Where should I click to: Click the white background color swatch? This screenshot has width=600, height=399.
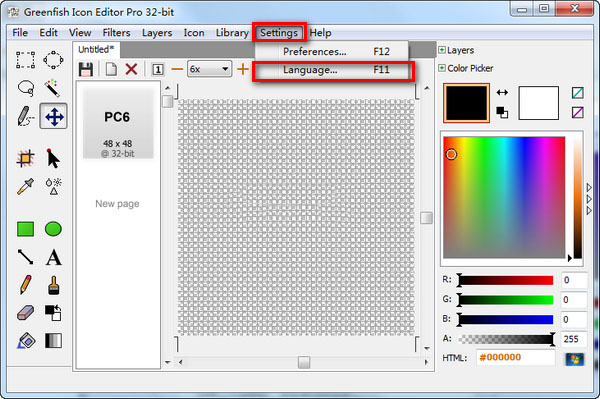[x=538, y=103]
